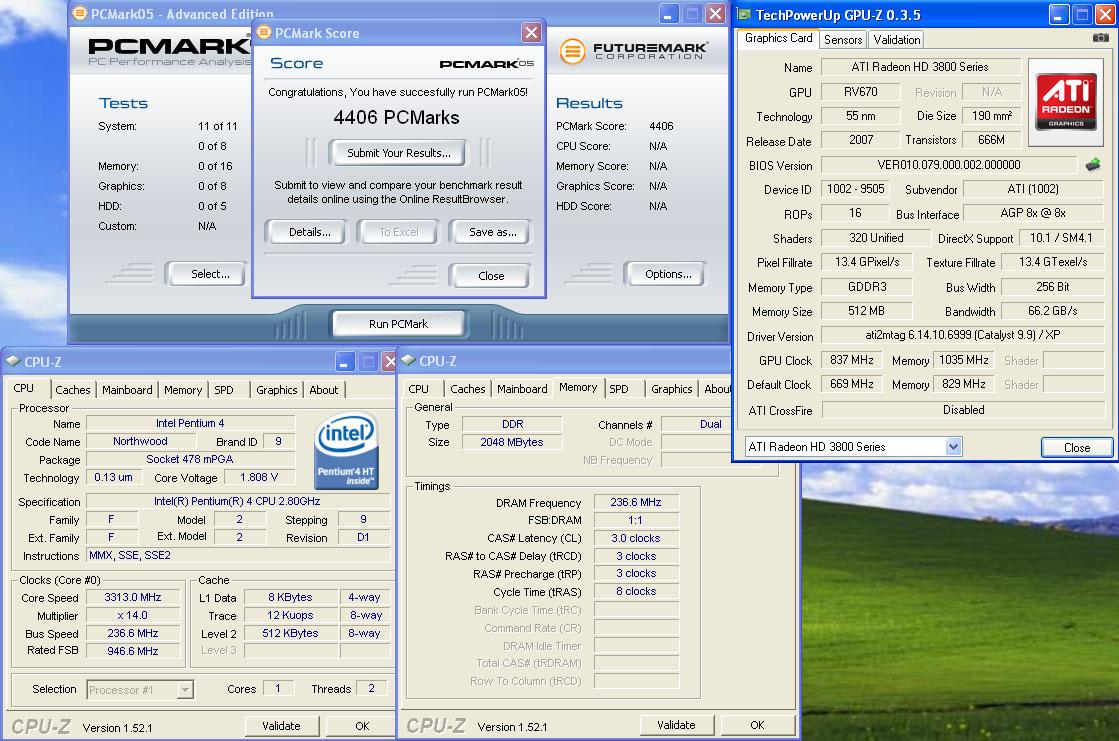
Task: Click the 4406 PCMarks score text
Action: [396, 117]
